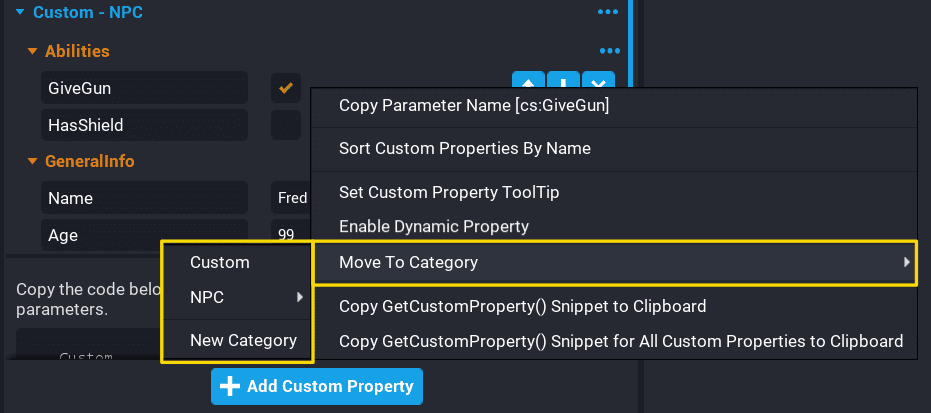Move the GiveGun property down

pyautogui.click(x=563, y=83)
